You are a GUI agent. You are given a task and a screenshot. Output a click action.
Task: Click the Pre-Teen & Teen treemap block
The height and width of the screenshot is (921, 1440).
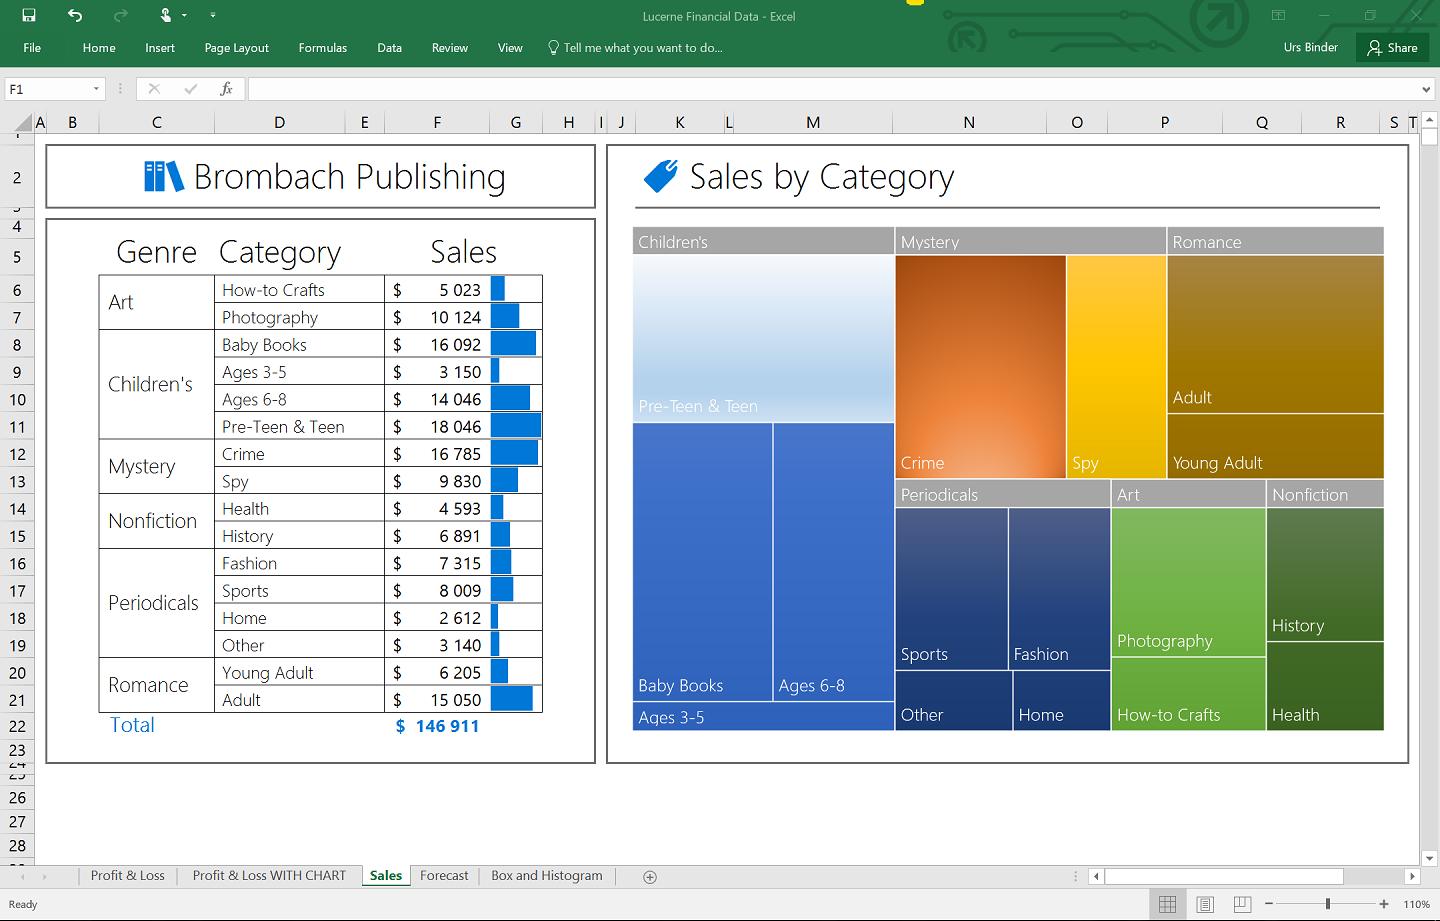(x=763, y=338)
